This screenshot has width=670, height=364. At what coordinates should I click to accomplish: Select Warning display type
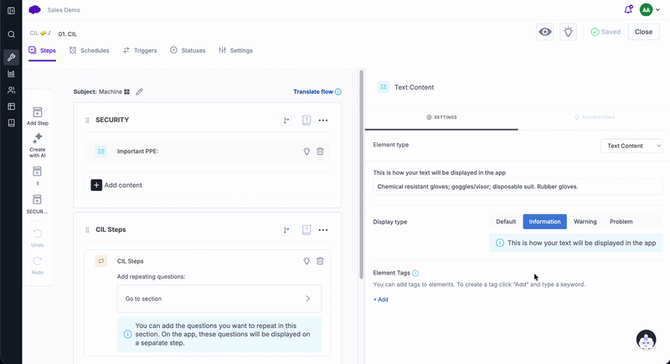pos(585,222)
